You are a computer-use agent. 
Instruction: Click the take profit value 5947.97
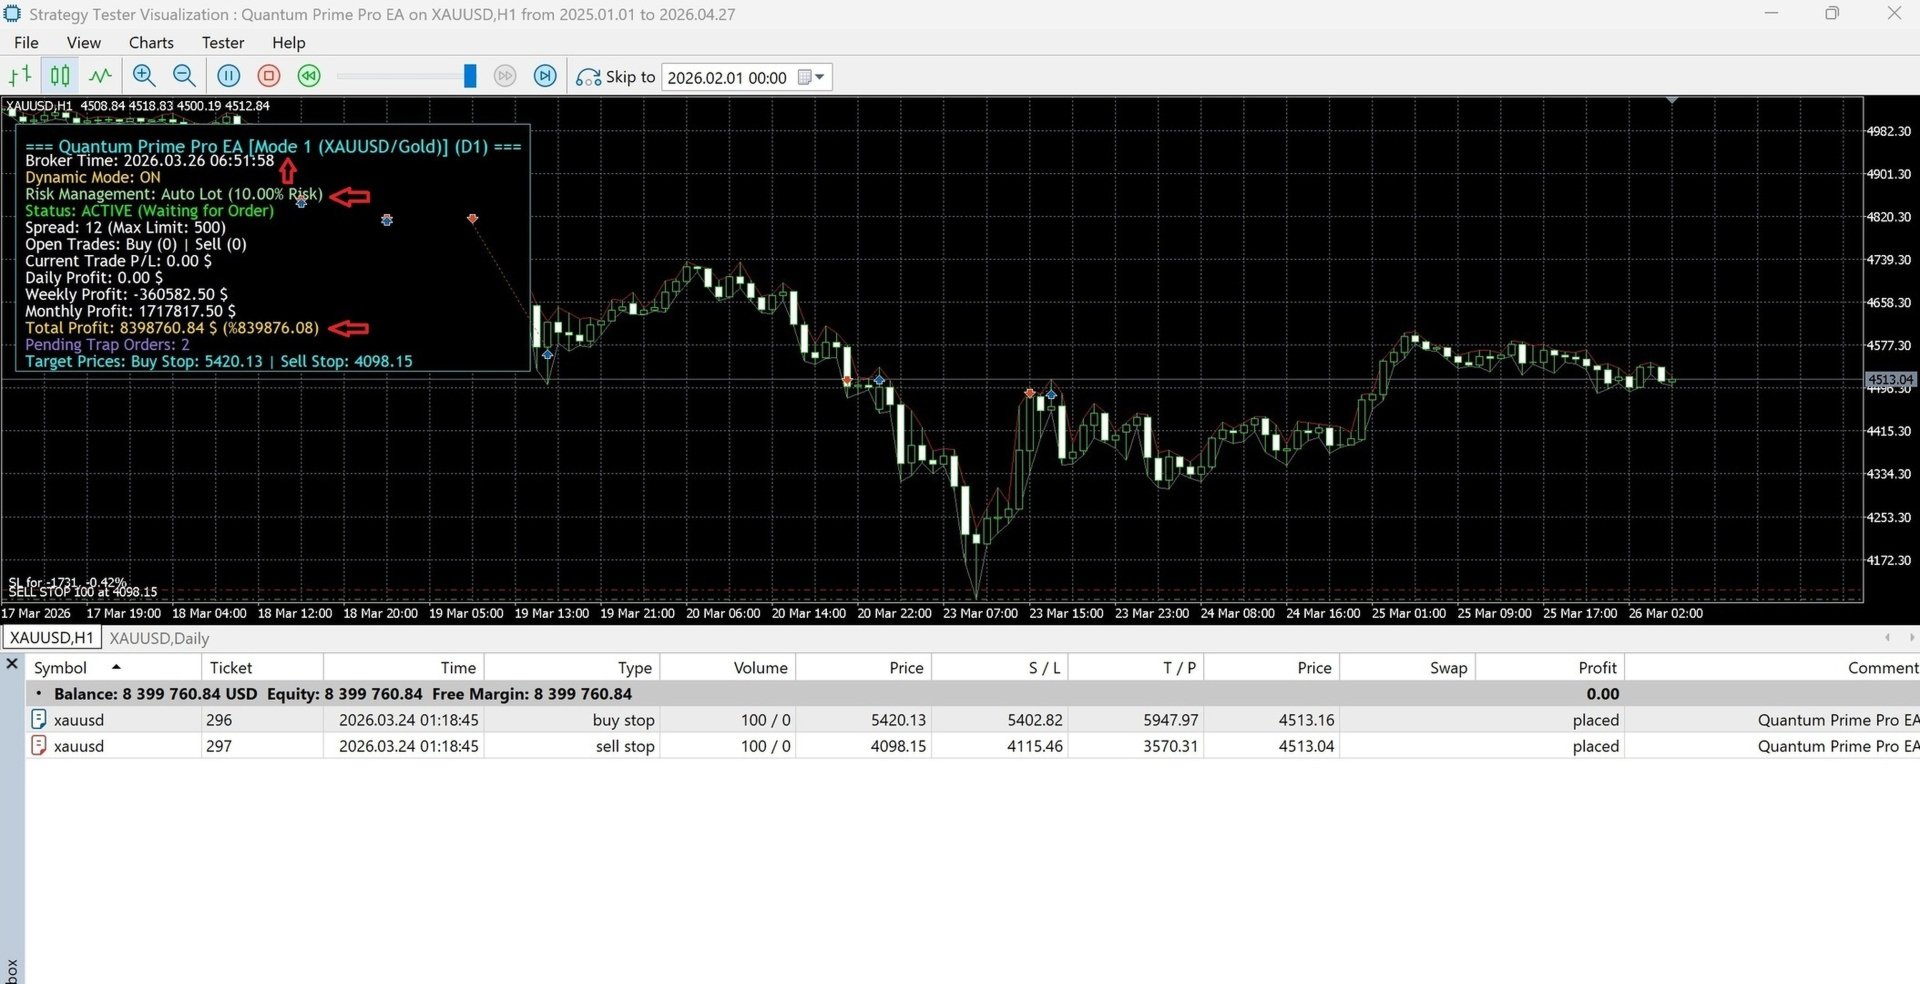[1170, 720]
